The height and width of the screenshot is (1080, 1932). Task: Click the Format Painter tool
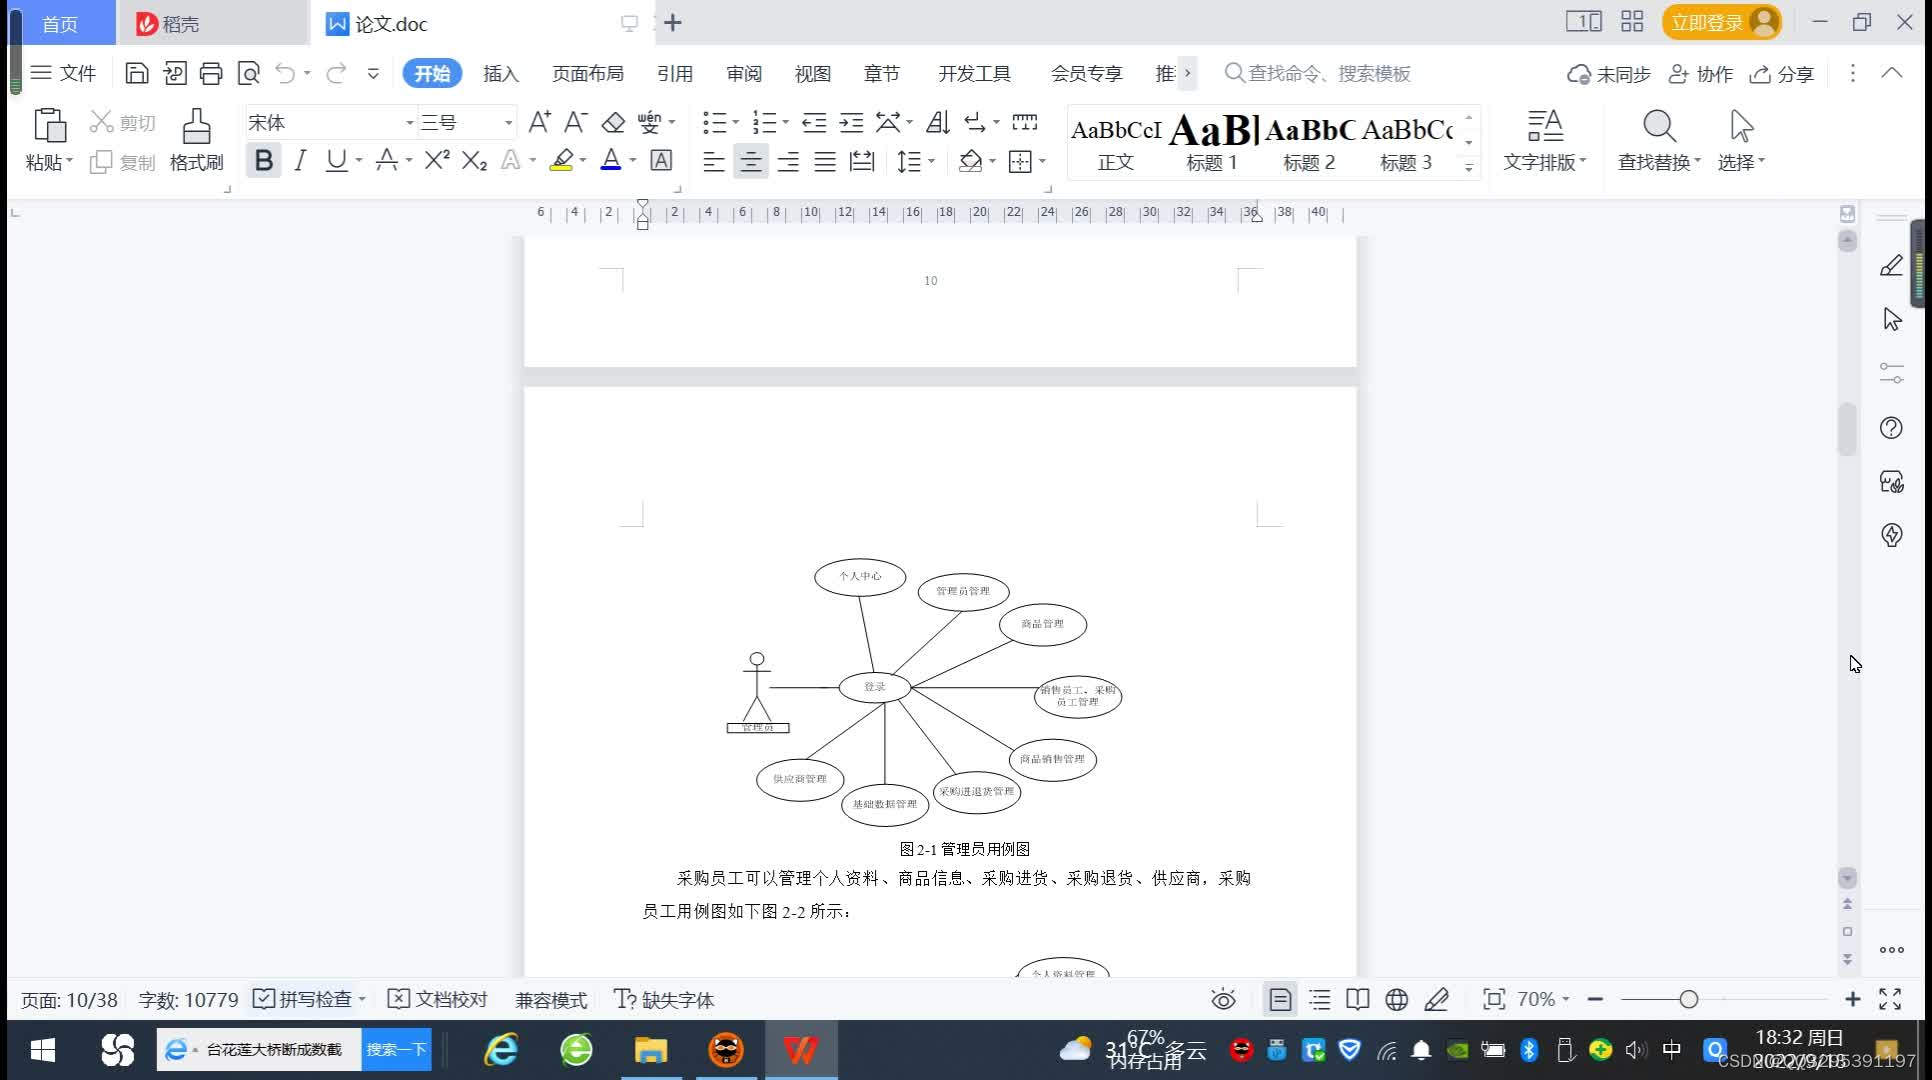[x=196, y=141]
